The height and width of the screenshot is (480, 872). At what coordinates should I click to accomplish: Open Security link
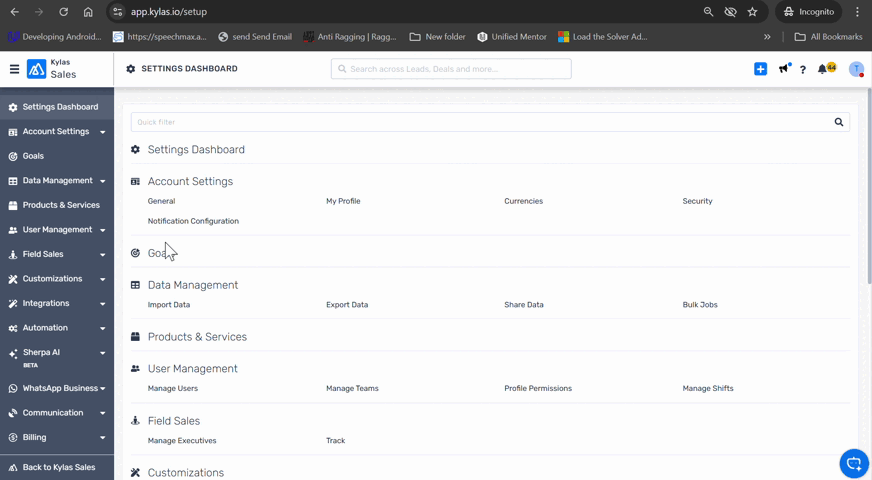(x=697, y=201)
